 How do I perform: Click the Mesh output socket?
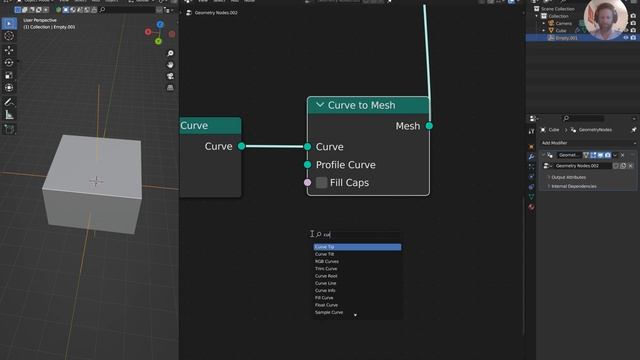coord(429,126)
